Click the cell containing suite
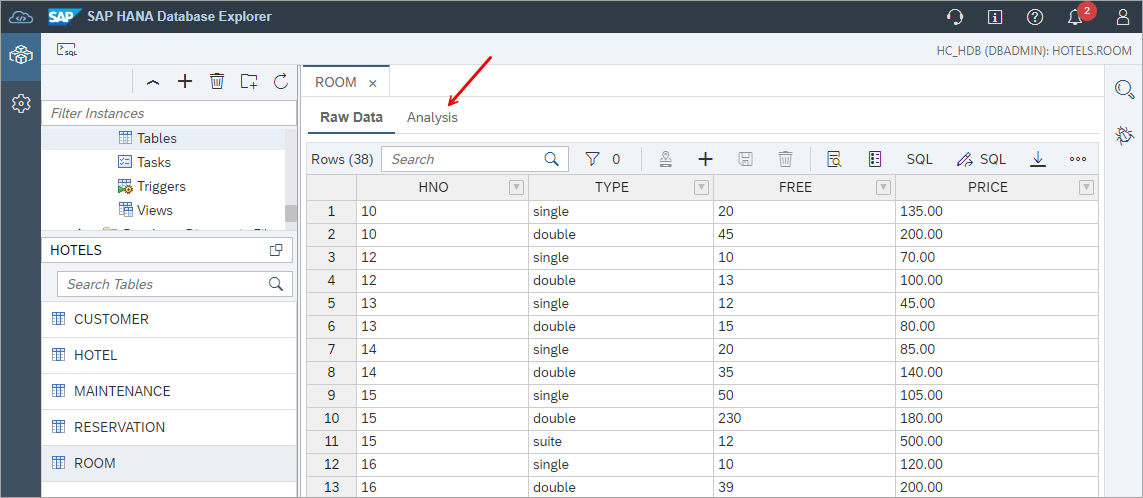1143x498 pixels. [621, 442]
